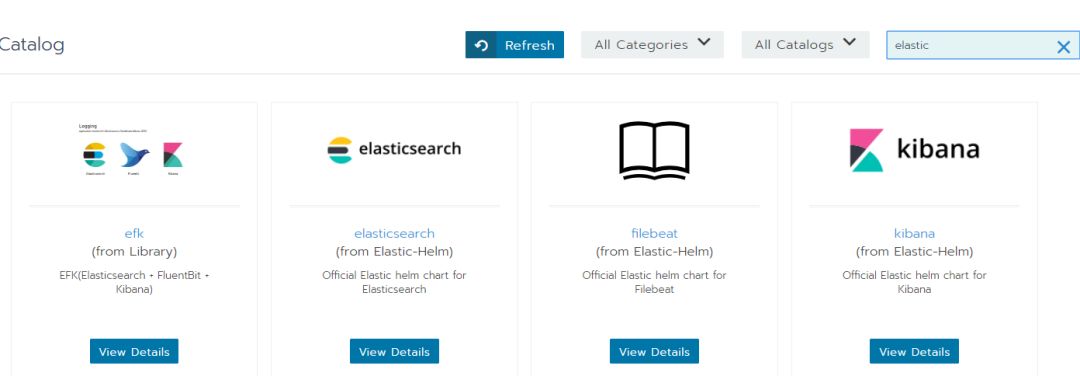
Task: Click the All Categories chevron arrow
Action: coord(703,43)
